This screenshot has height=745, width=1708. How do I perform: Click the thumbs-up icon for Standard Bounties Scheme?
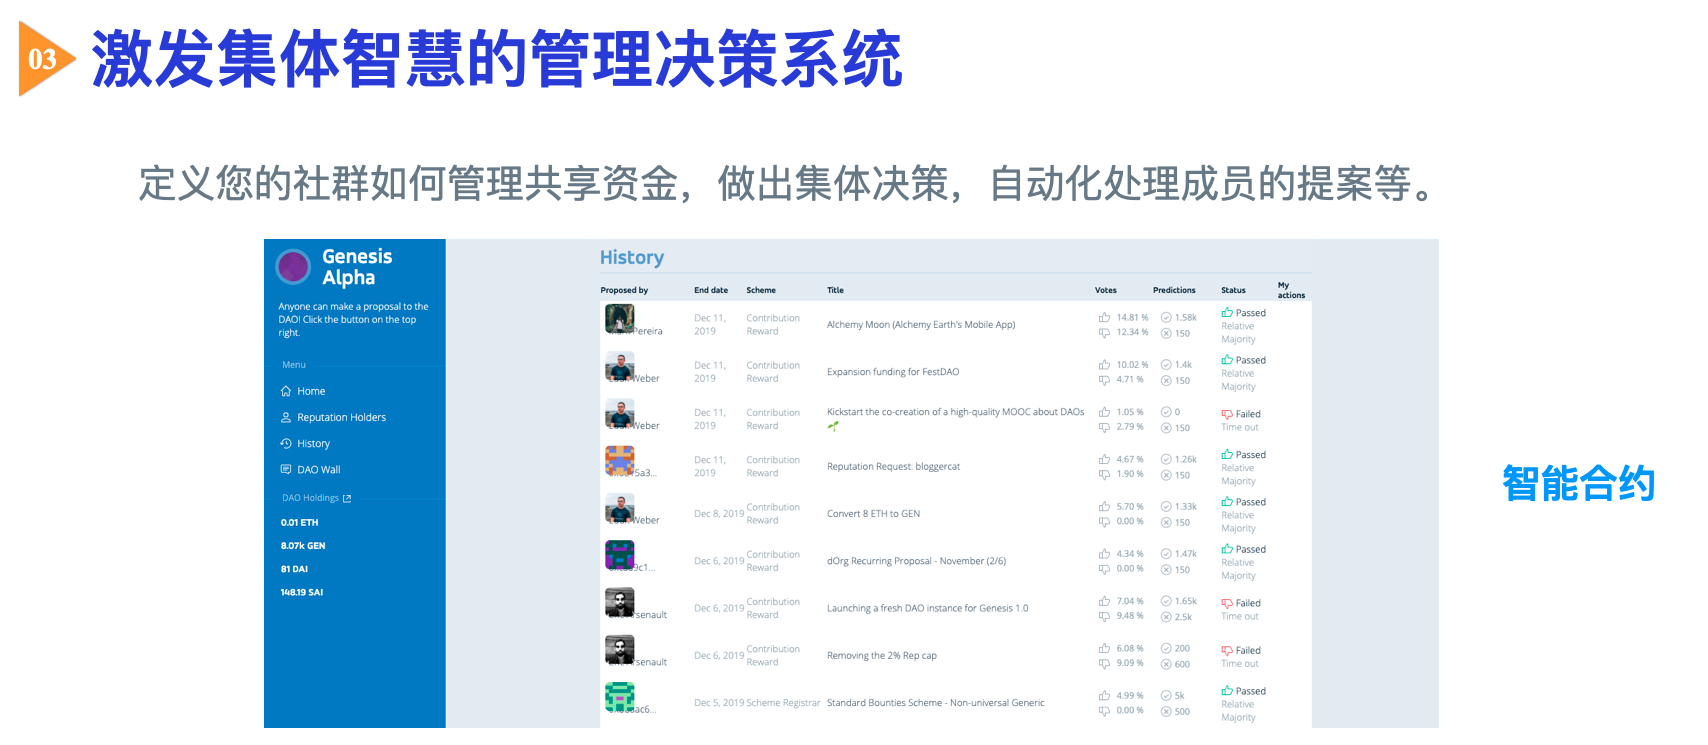pyautogui.click(x=1105, y=695)
